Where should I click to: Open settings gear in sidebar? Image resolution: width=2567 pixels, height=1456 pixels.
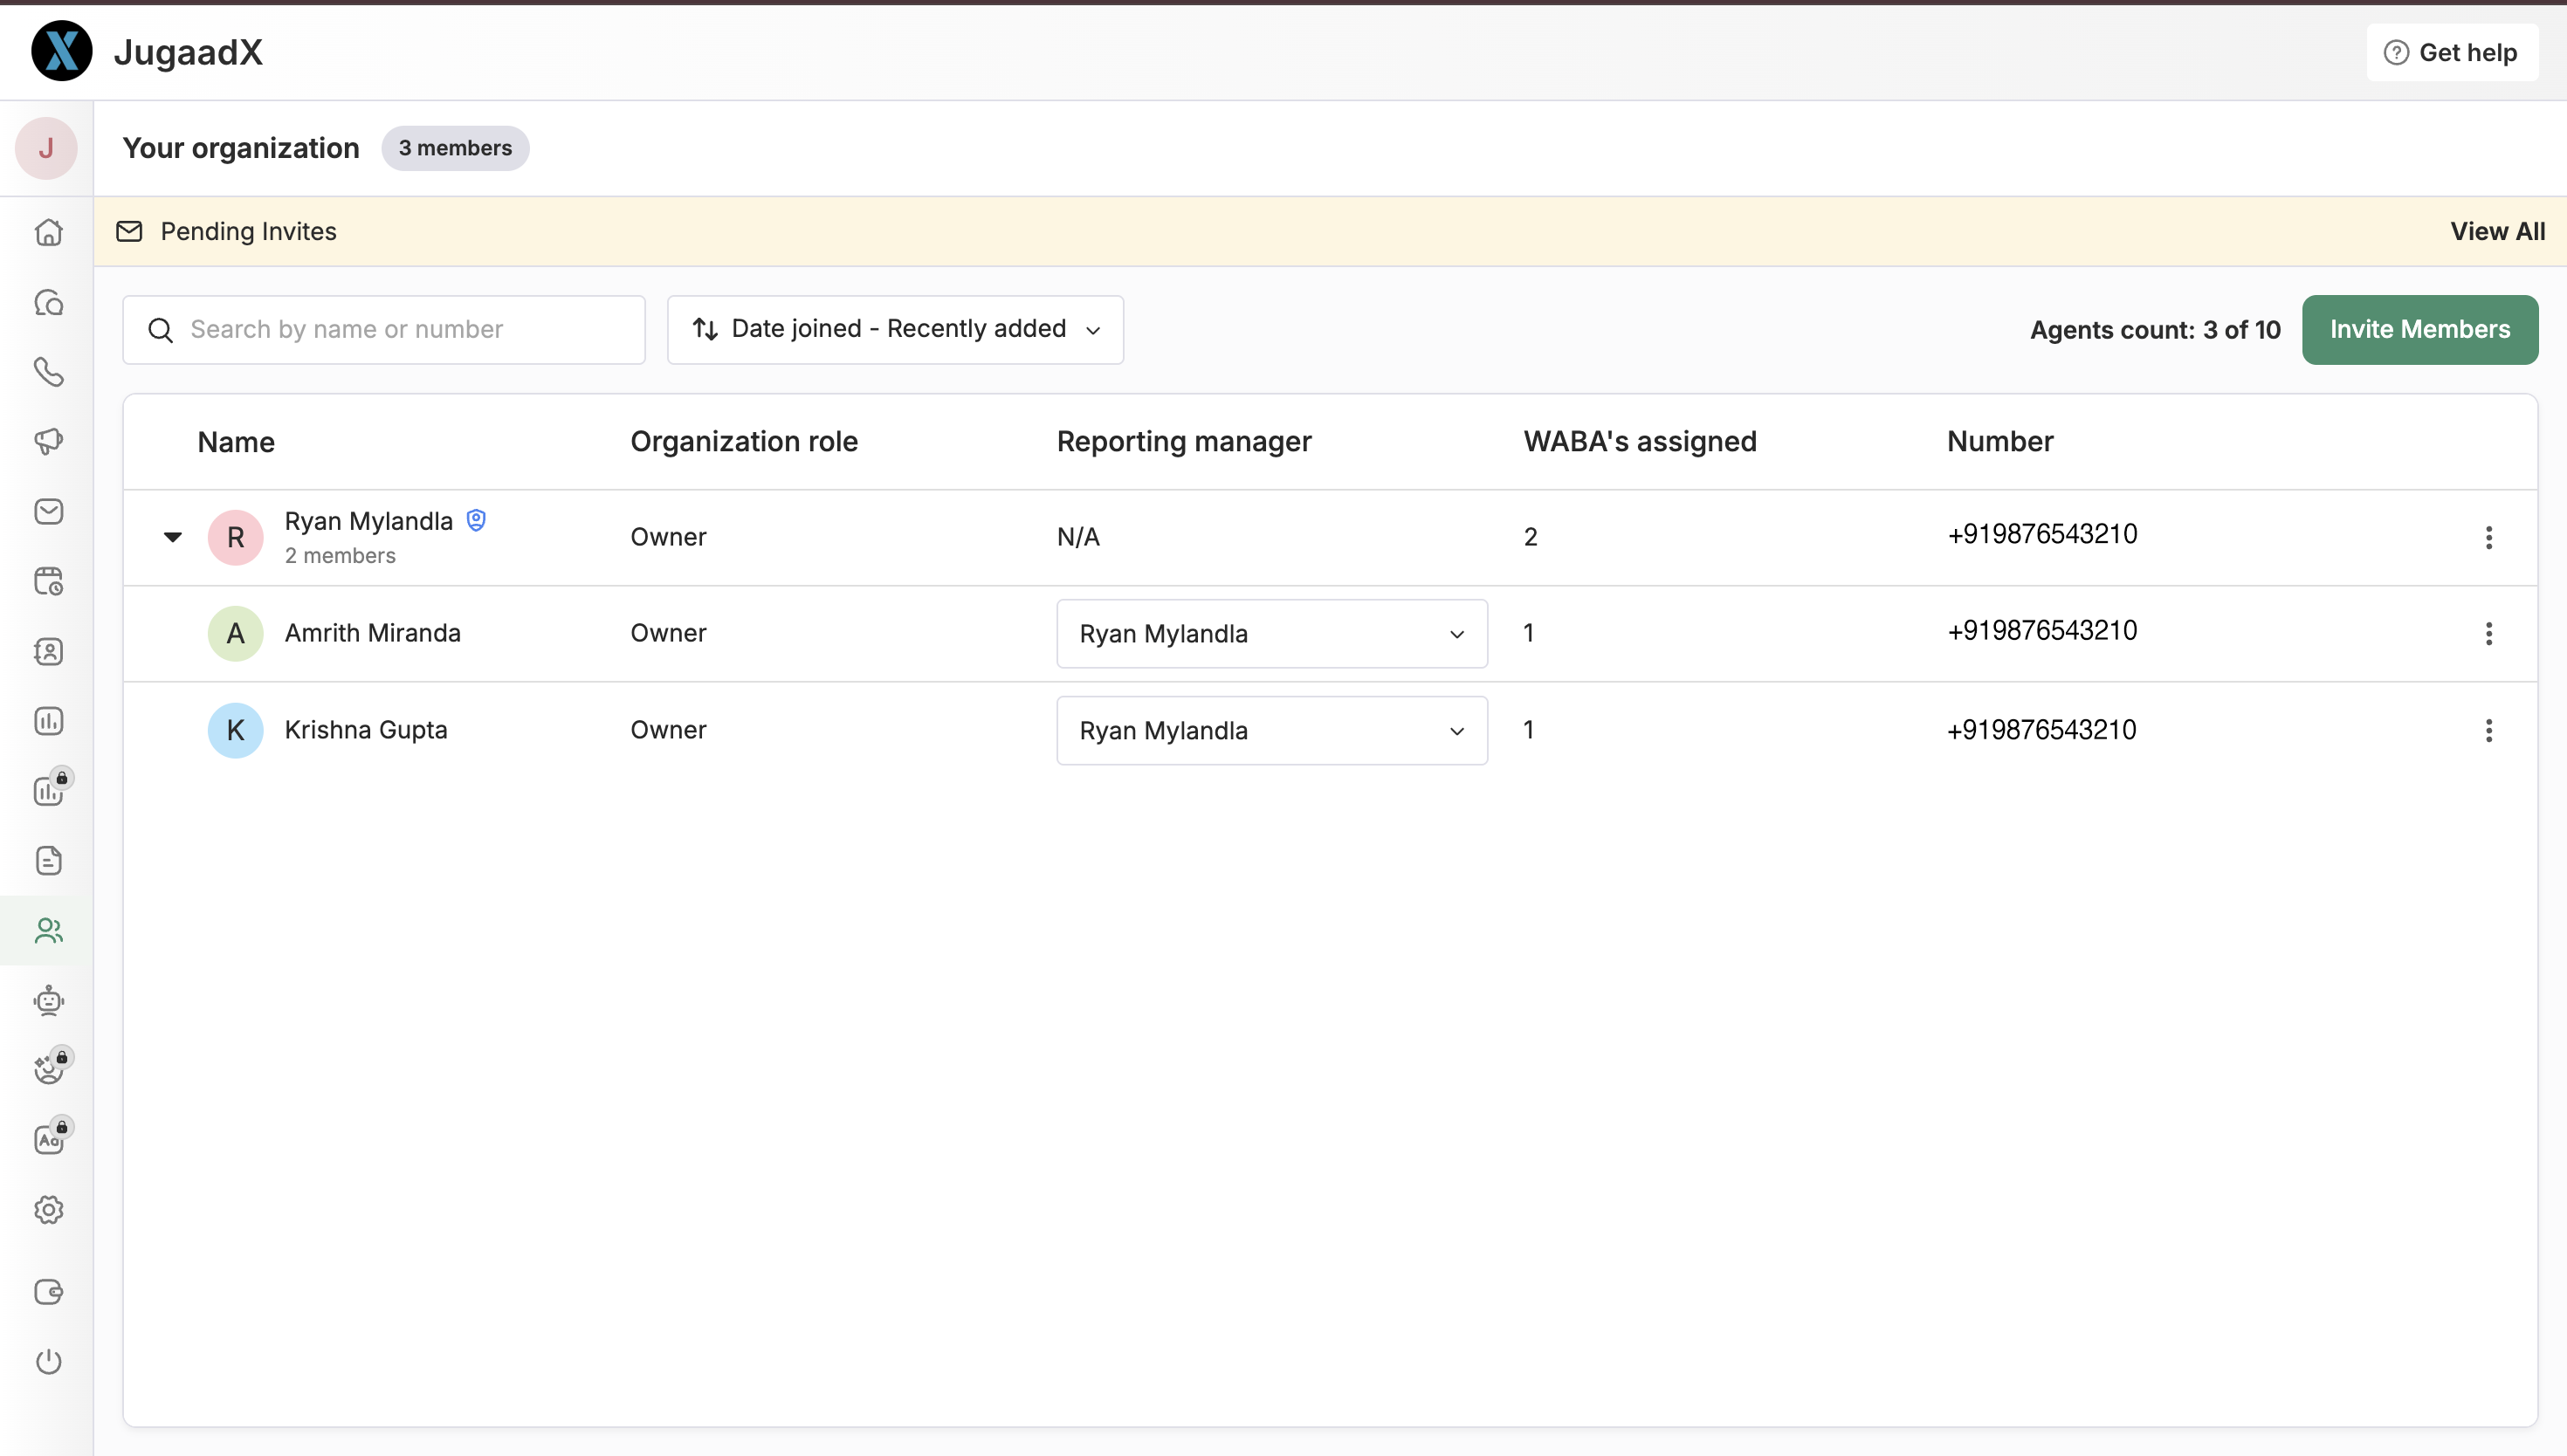48,1210
